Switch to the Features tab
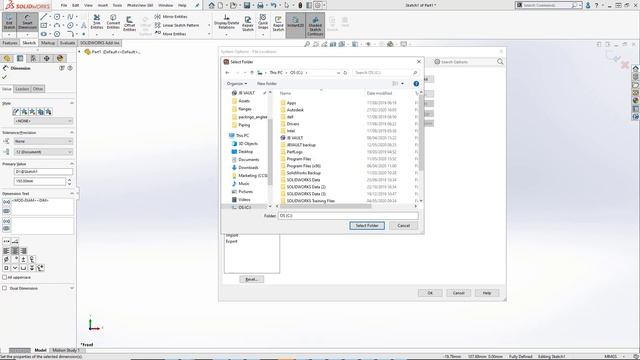Viewport: 640px width, 360px height. (10, 43)
